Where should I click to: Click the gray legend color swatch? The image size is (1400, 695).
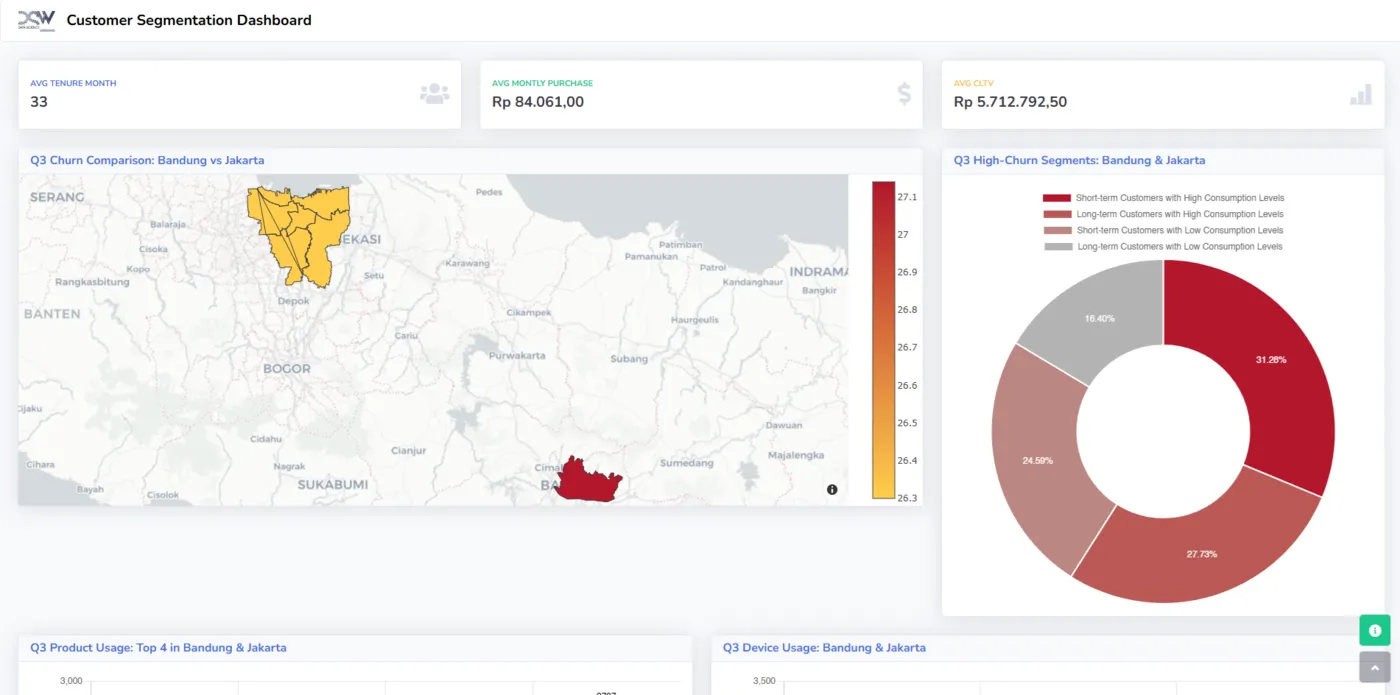pos(1056,246)
